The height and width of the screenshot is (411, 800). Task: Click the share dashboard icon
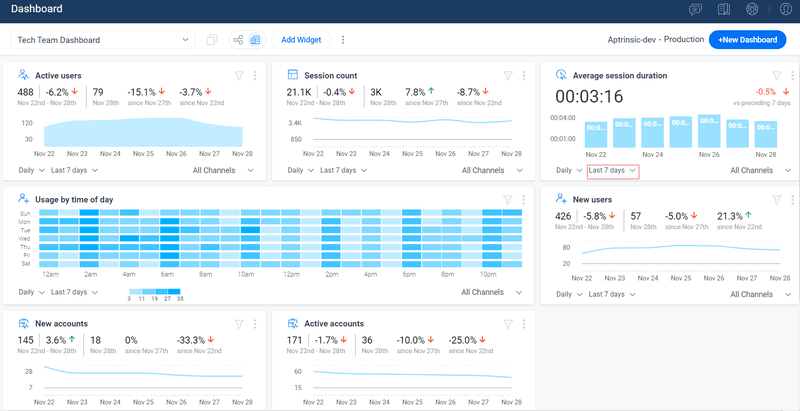pyautogui.click(x=238, y=40)
